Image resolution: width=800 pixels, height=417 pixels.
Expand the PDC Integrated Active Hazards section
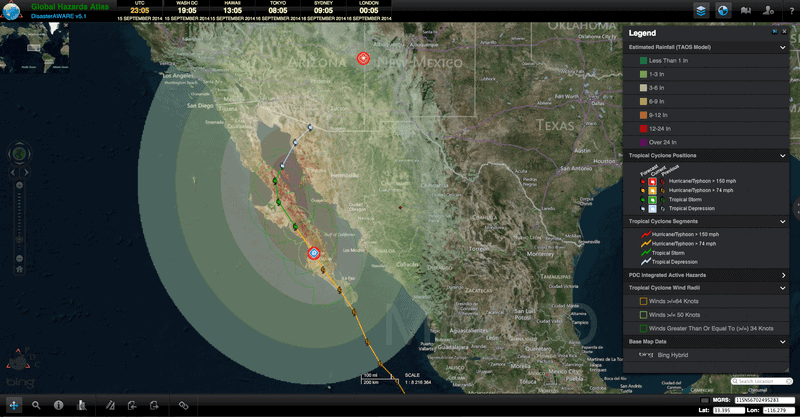782,274
